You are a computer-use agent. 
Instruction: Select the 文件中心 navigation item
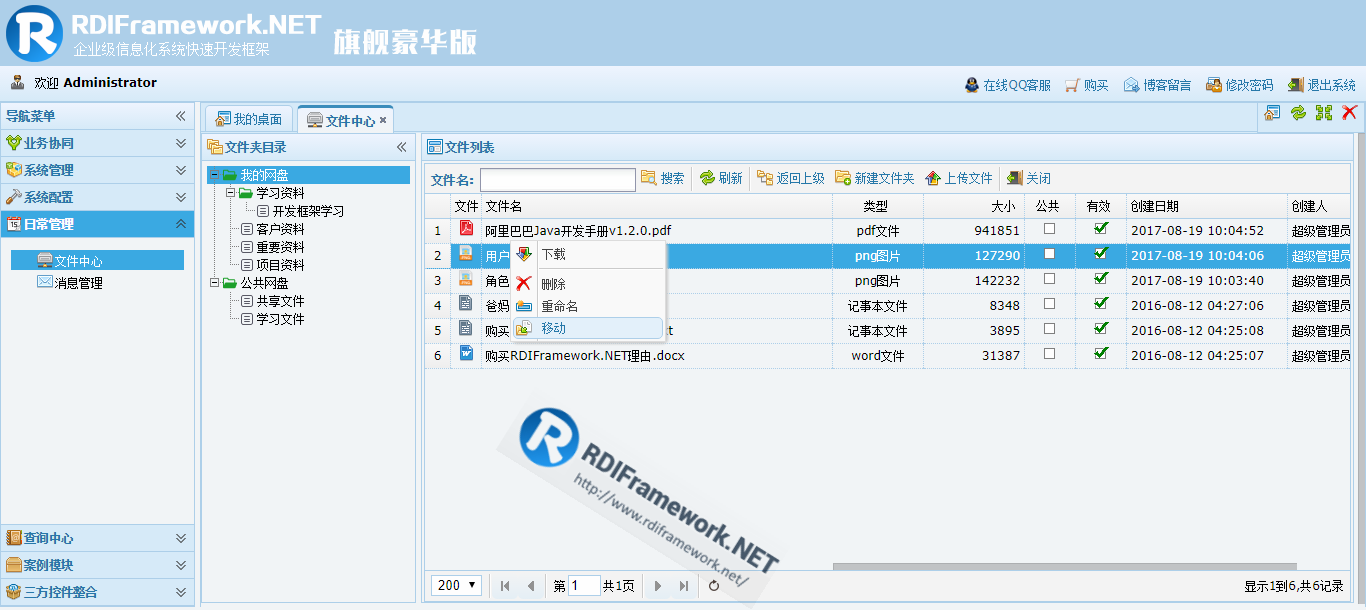97,260
